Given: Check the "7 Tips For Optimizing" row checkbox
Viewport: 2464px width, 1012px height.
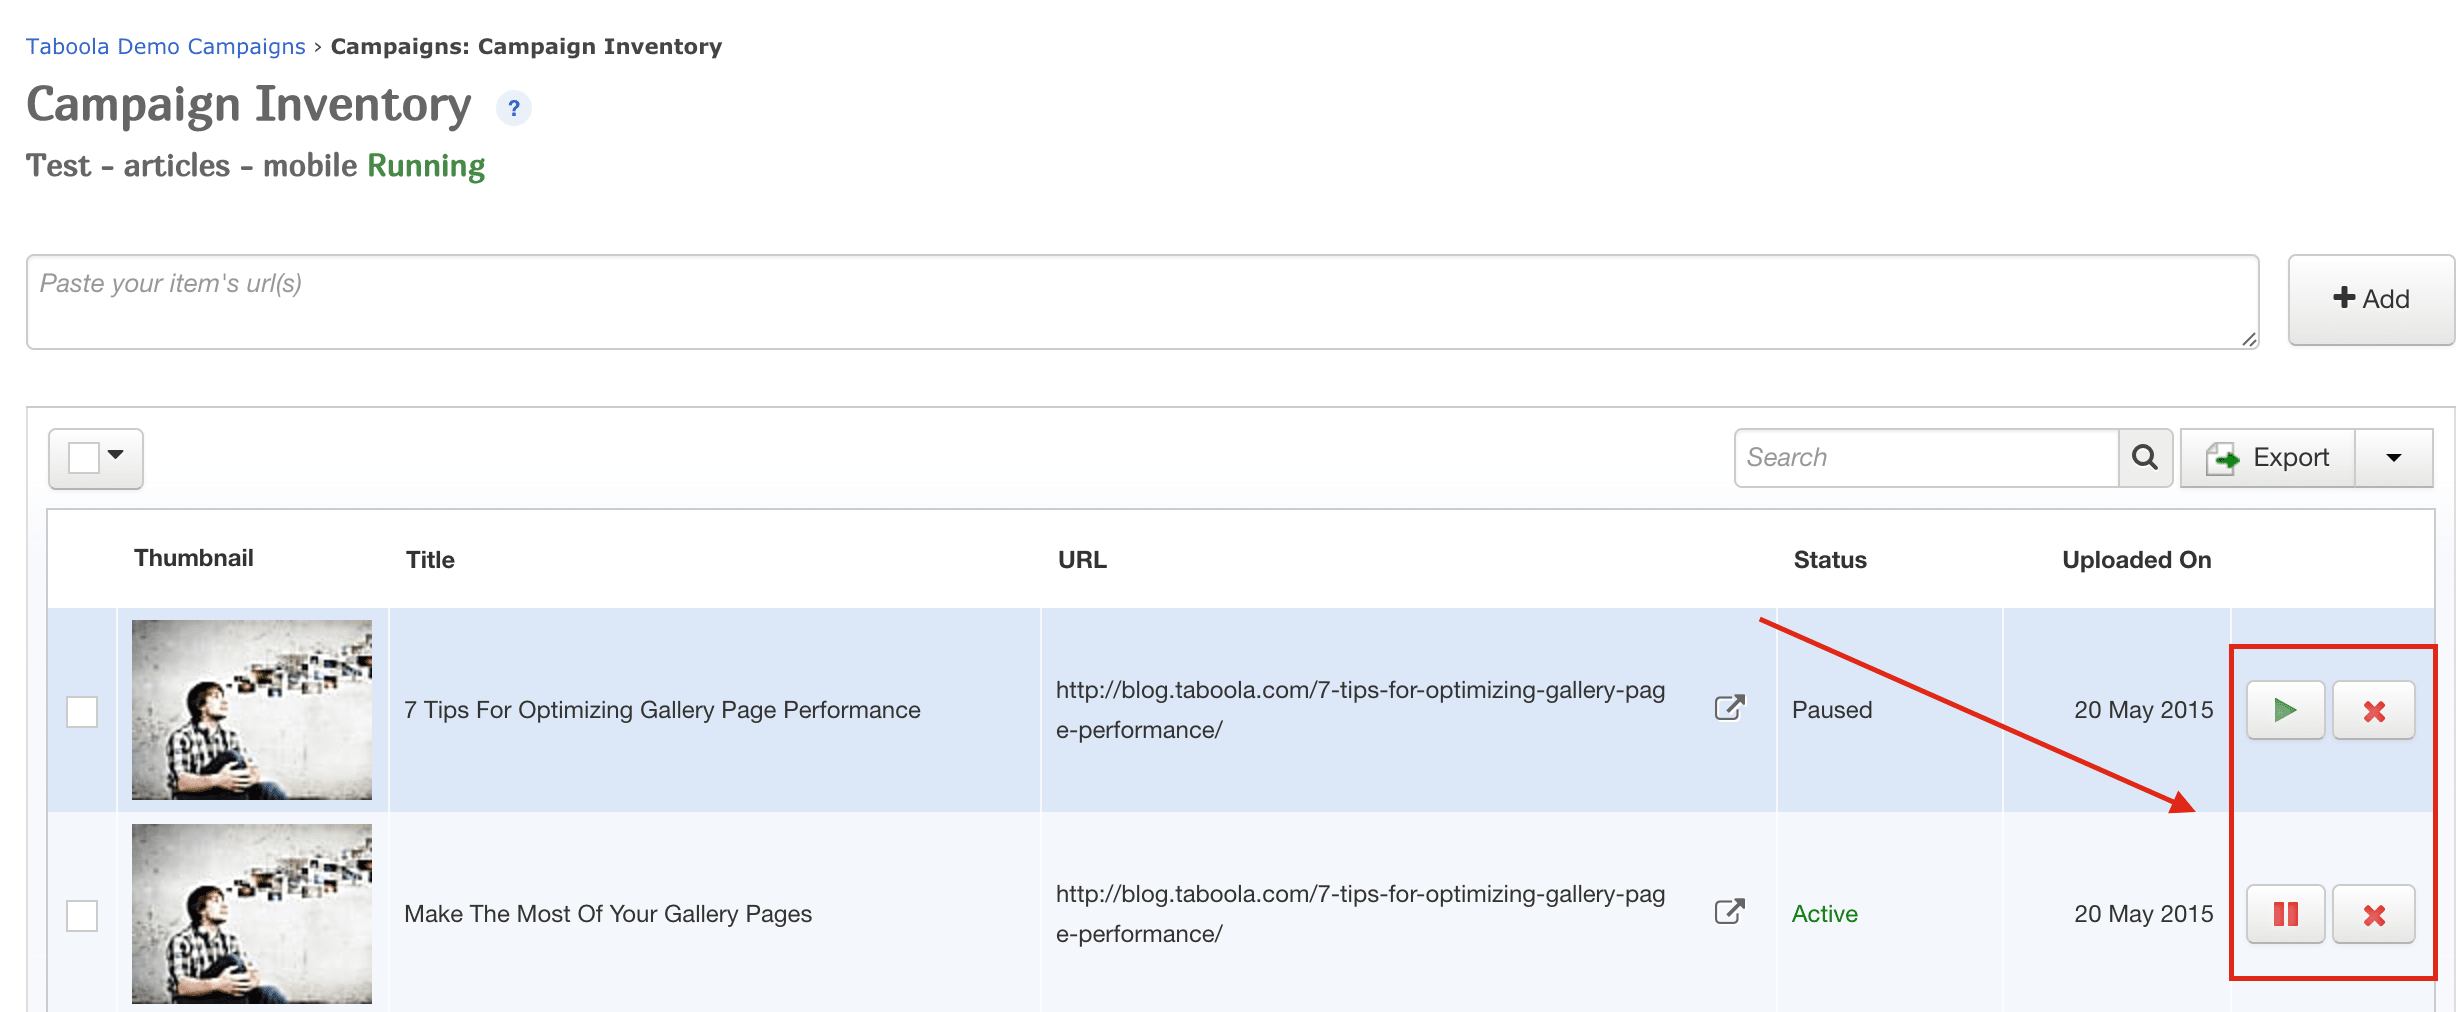Looking at the screenshot, I should click(x=82, y=710).
